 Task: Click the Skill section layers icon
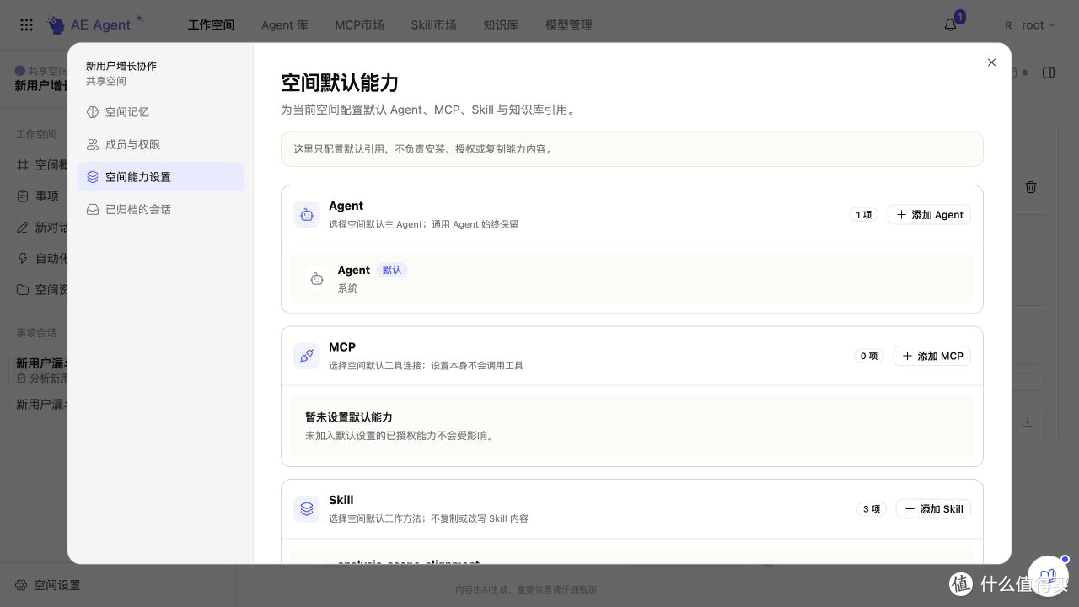coord(307,509)
